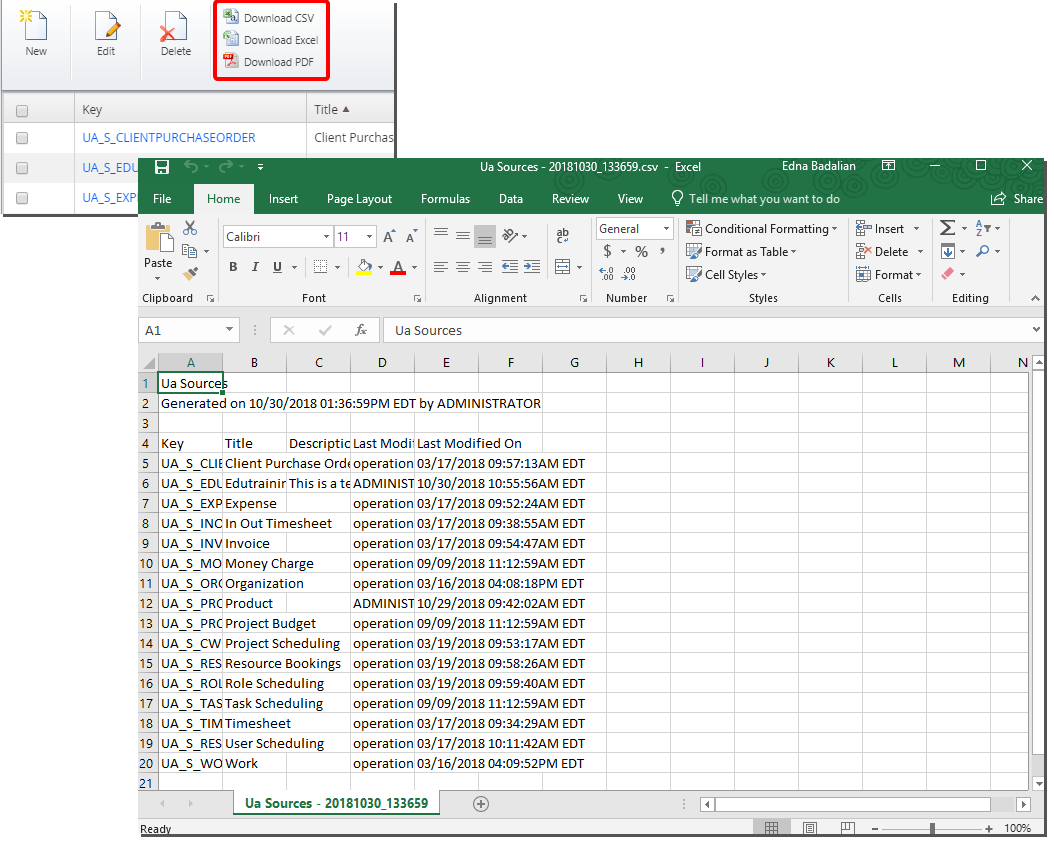Screen dimensions: 1054x844
Task: Open the General number format dropdown
Action: (x=666, y=228)
